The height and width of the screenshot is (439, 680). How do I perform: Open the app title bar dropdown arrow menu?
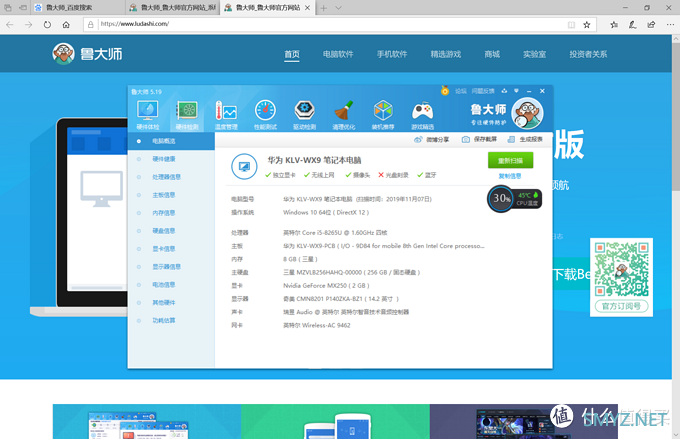516,91
